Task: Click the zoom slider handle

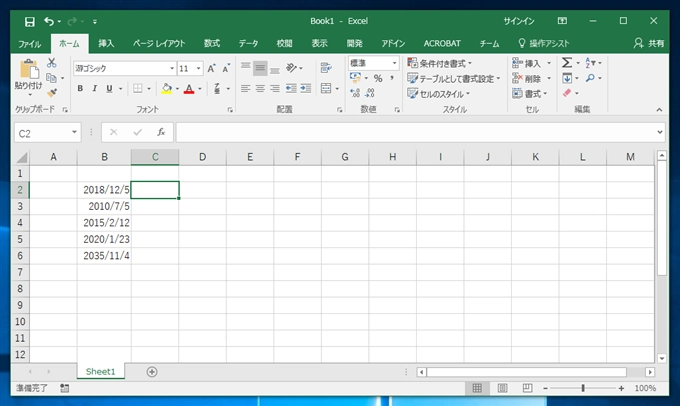Action: coord(583,388)
